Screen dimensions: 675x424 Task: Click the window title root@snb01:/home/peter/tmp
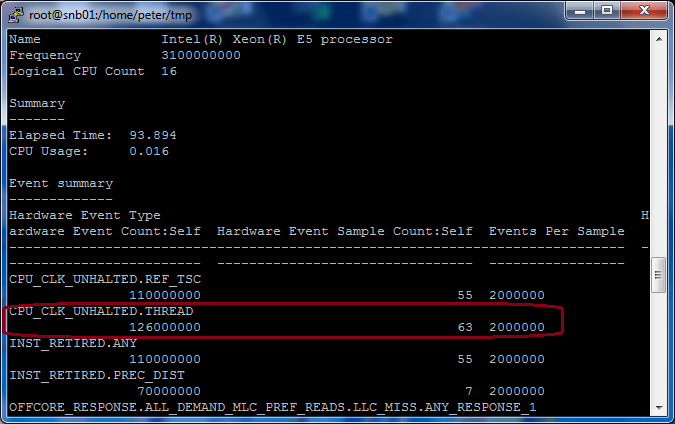click(x=110, y=15)
